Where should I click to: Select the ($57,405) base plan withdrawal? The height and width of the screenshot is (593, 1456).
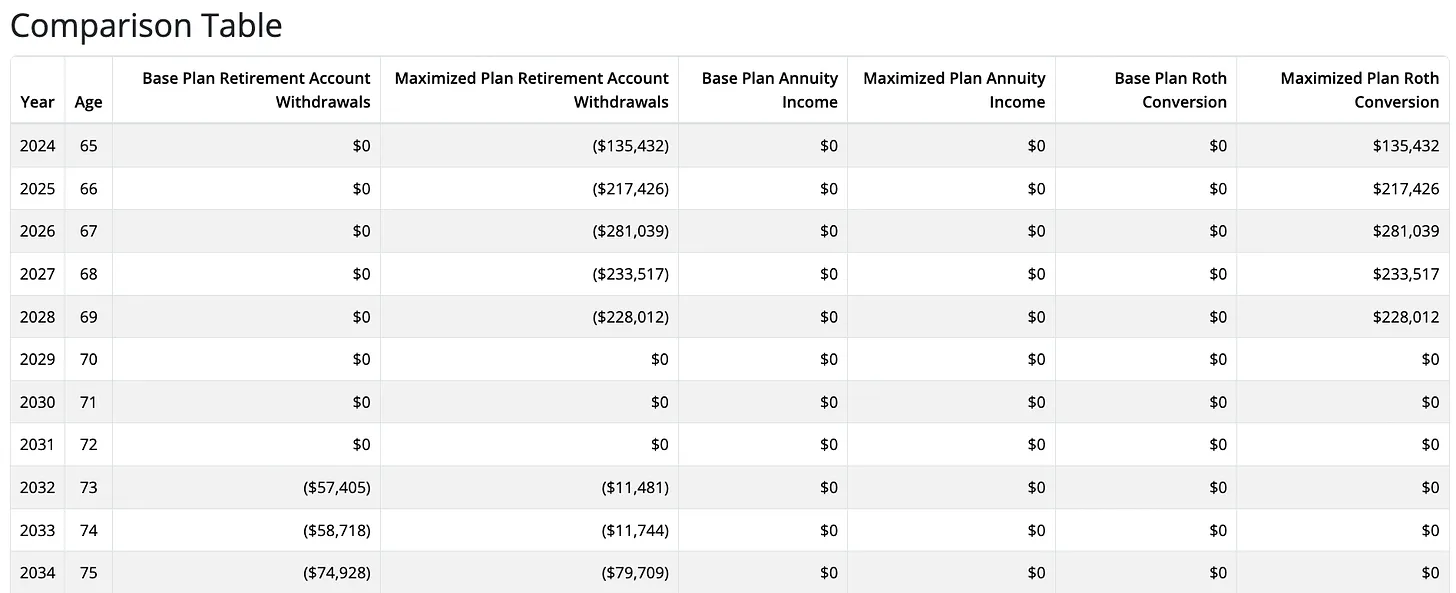click(x=336, y=488)
